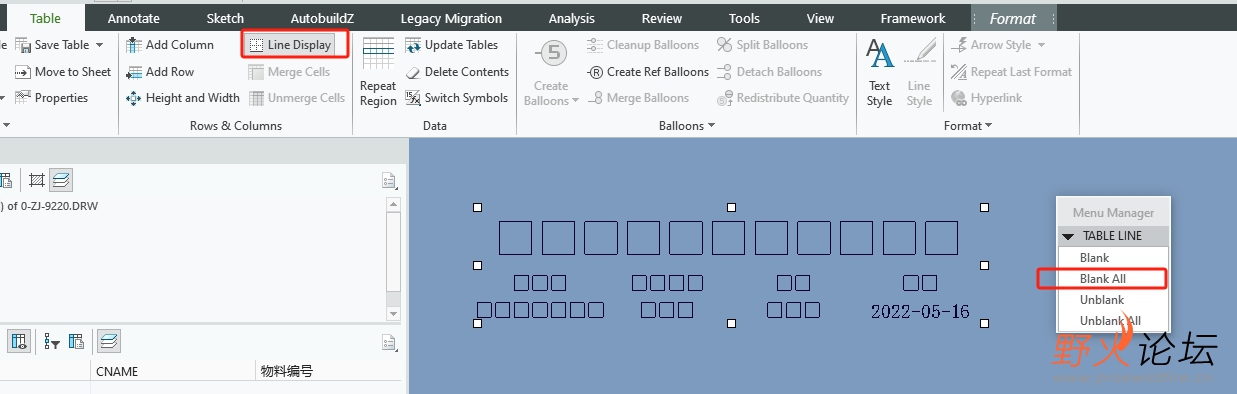The height and width of the screenshot is (394, 1237).
Task: Switch to the Annotate tab
Action: [134, 18]
